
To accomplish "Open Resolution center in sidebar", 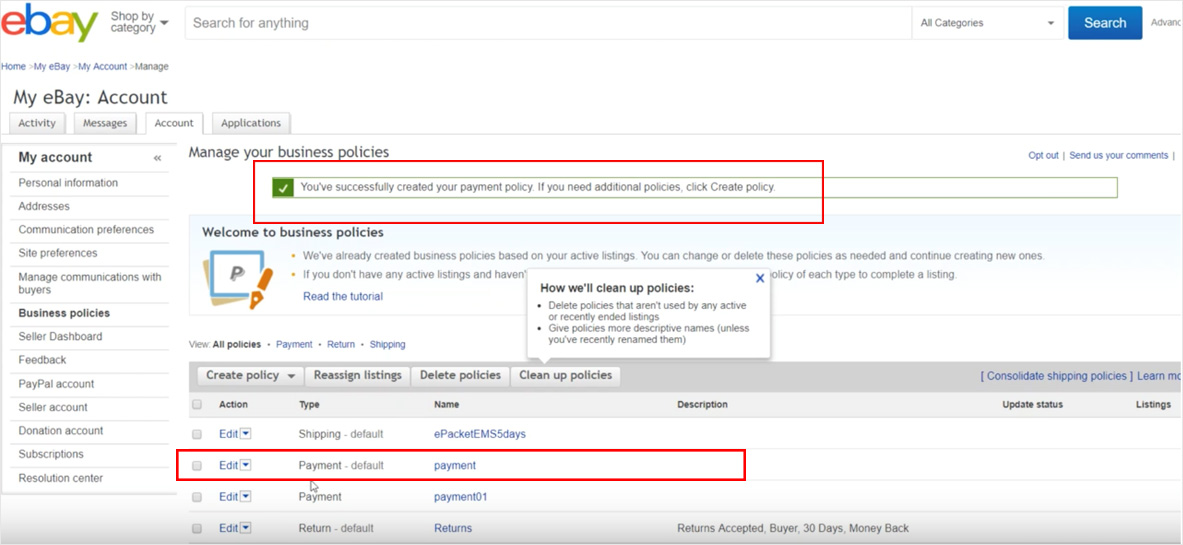I will (61, 478).
